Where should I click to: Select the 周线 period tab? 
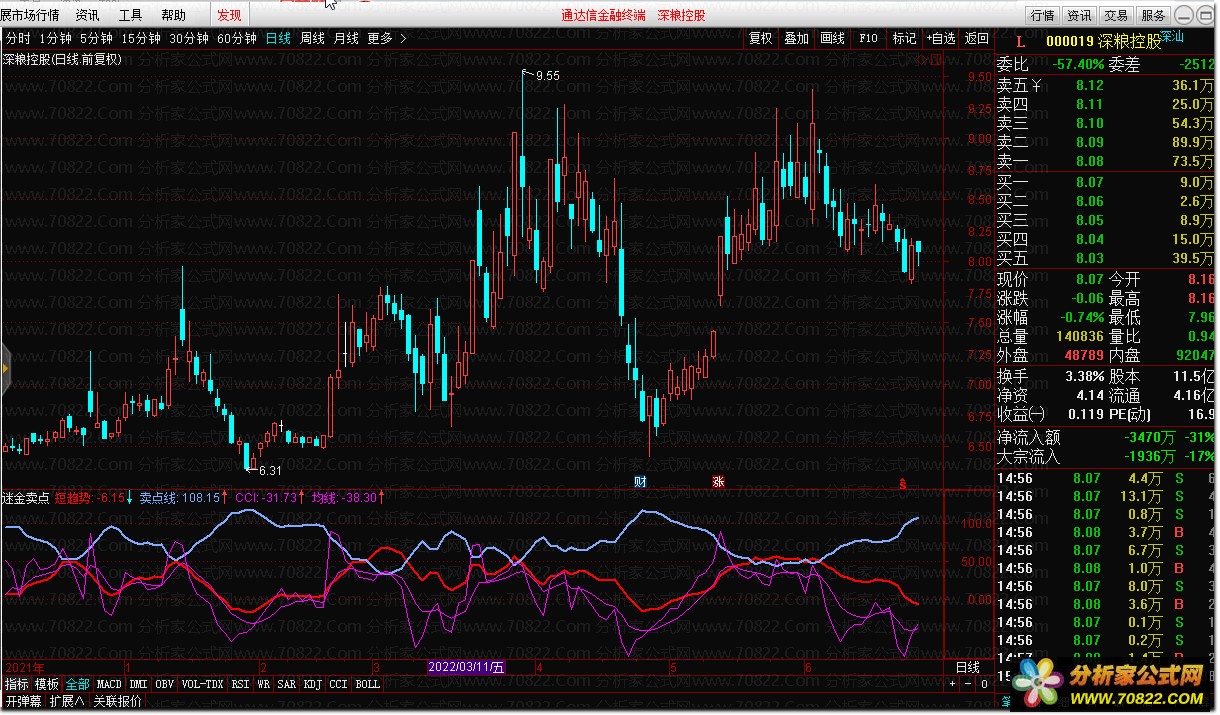(312, 38)
